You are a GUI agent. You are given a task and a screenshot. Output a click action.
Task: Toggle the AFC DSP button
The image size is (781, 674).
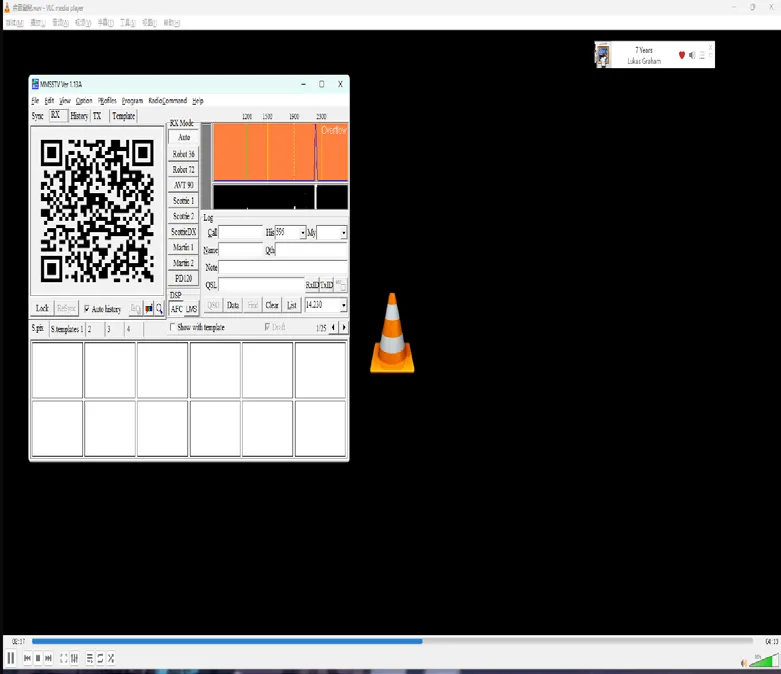176,309
